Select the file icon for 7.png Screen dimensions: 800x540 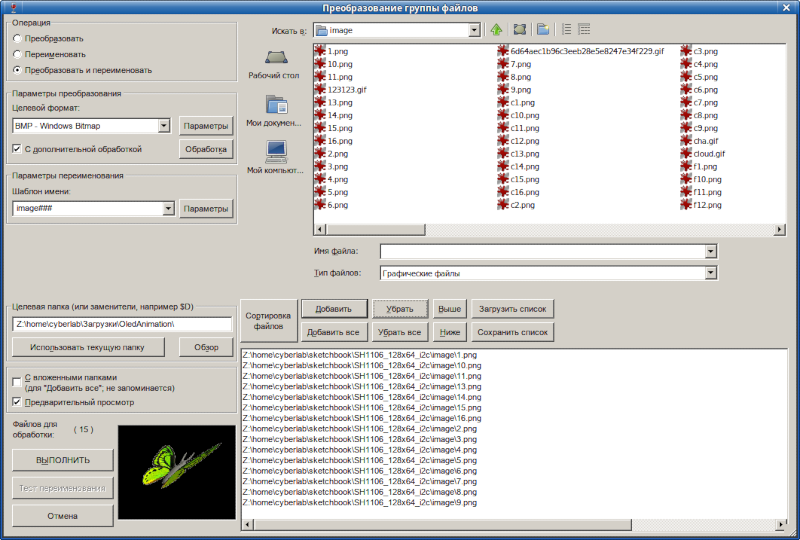click(503, 64)
